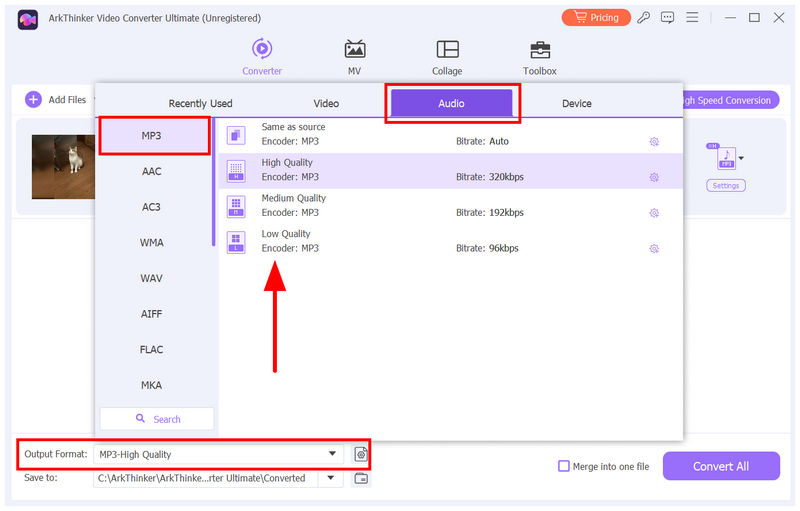The width and height of the screenshot is (800, 511).
Task: Select AIFF in format list
Action: (152, 314)
